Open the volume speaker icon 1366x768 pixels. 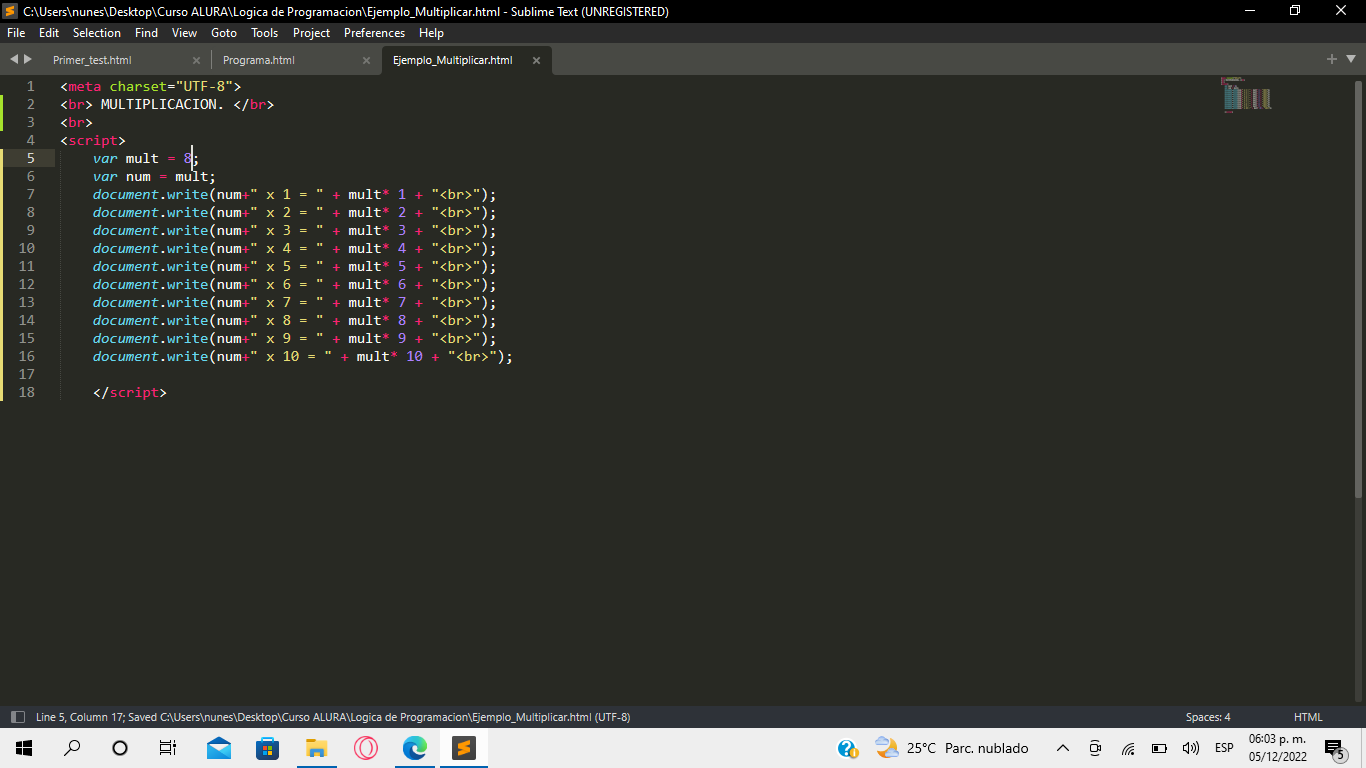click(1190, 748)
